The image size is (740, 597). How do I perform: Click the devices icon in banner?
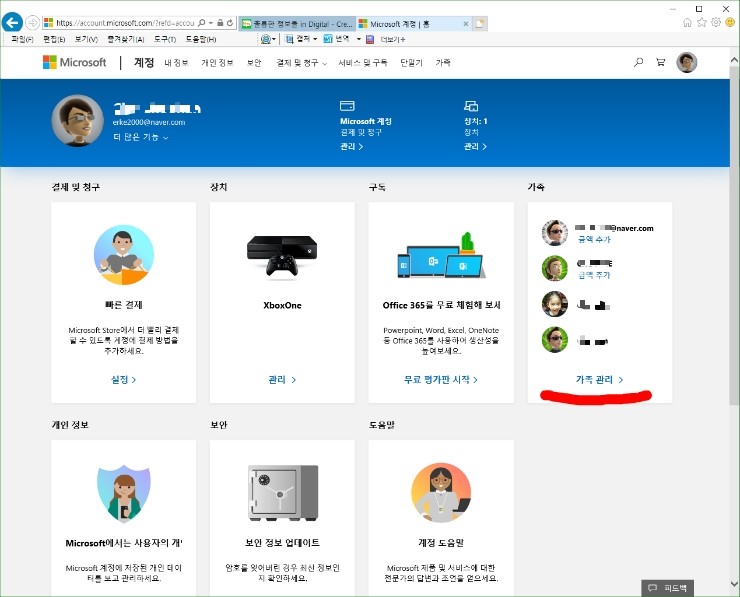click(471, 106)
